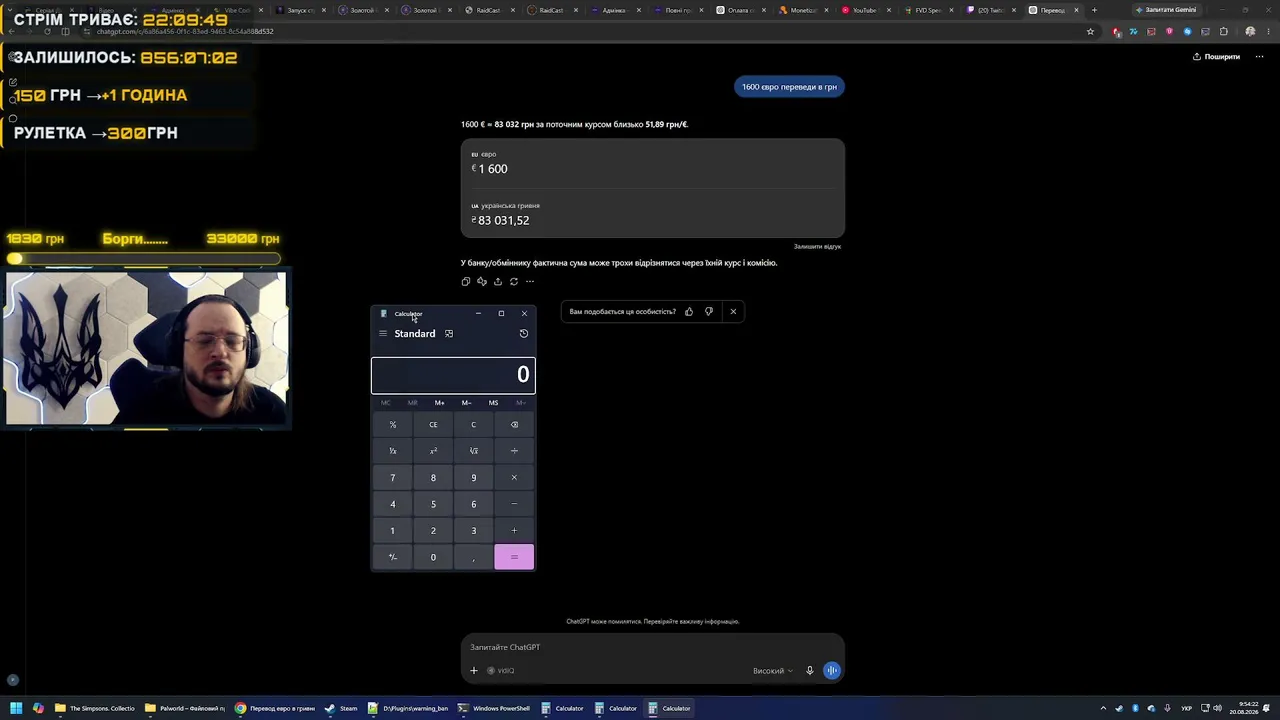Click digit 7 on Calculator keypad
This screenshot has height=720, width=1280.
pyautogui.click(x=393, y=478)
